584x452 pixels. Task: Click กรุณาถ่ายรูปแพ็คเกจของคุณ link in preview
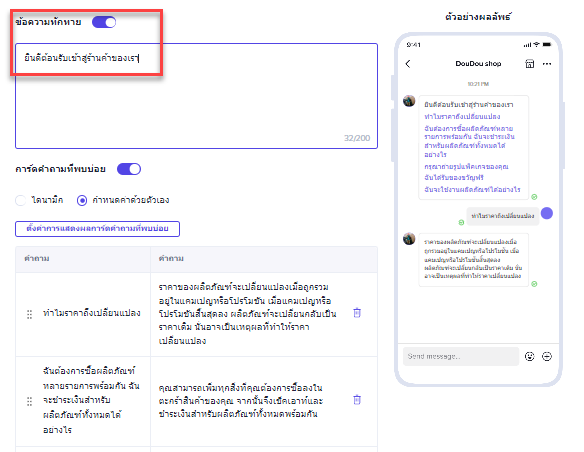pyautogui.click(x=466, y=166)
